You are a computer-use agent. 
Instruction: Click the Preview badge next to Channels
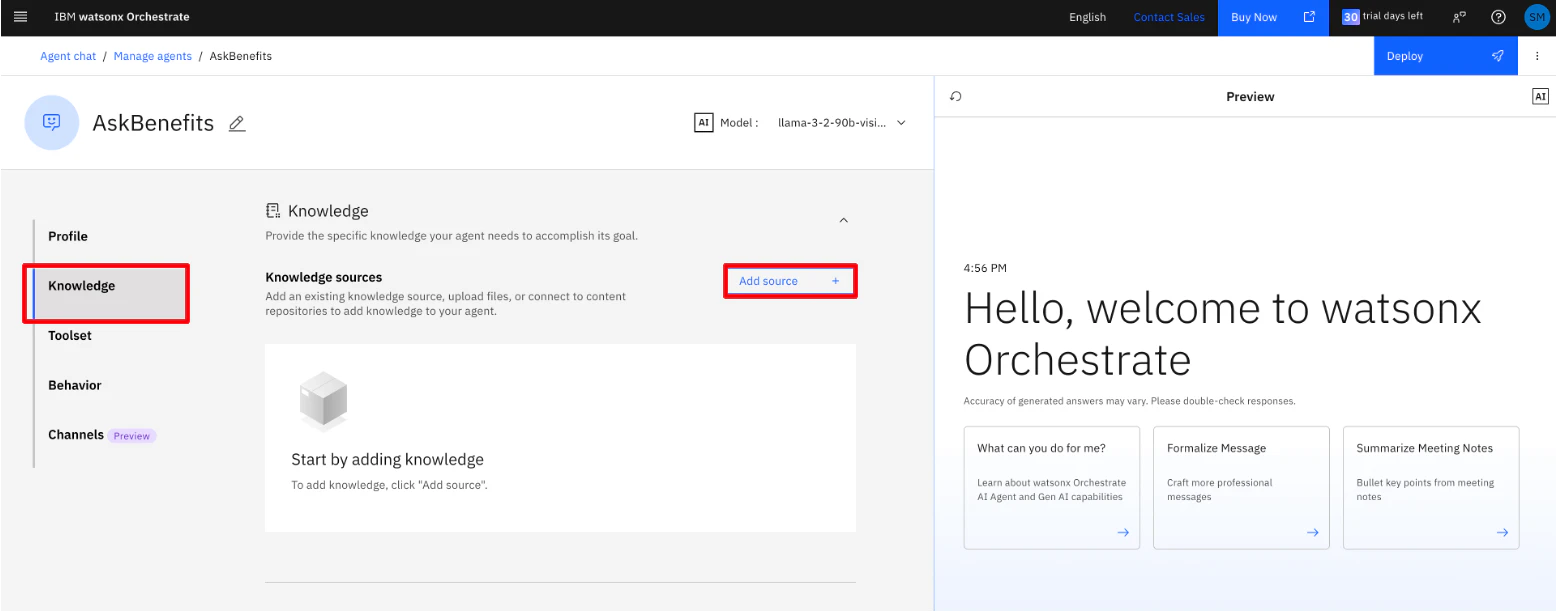pos(132,436)
